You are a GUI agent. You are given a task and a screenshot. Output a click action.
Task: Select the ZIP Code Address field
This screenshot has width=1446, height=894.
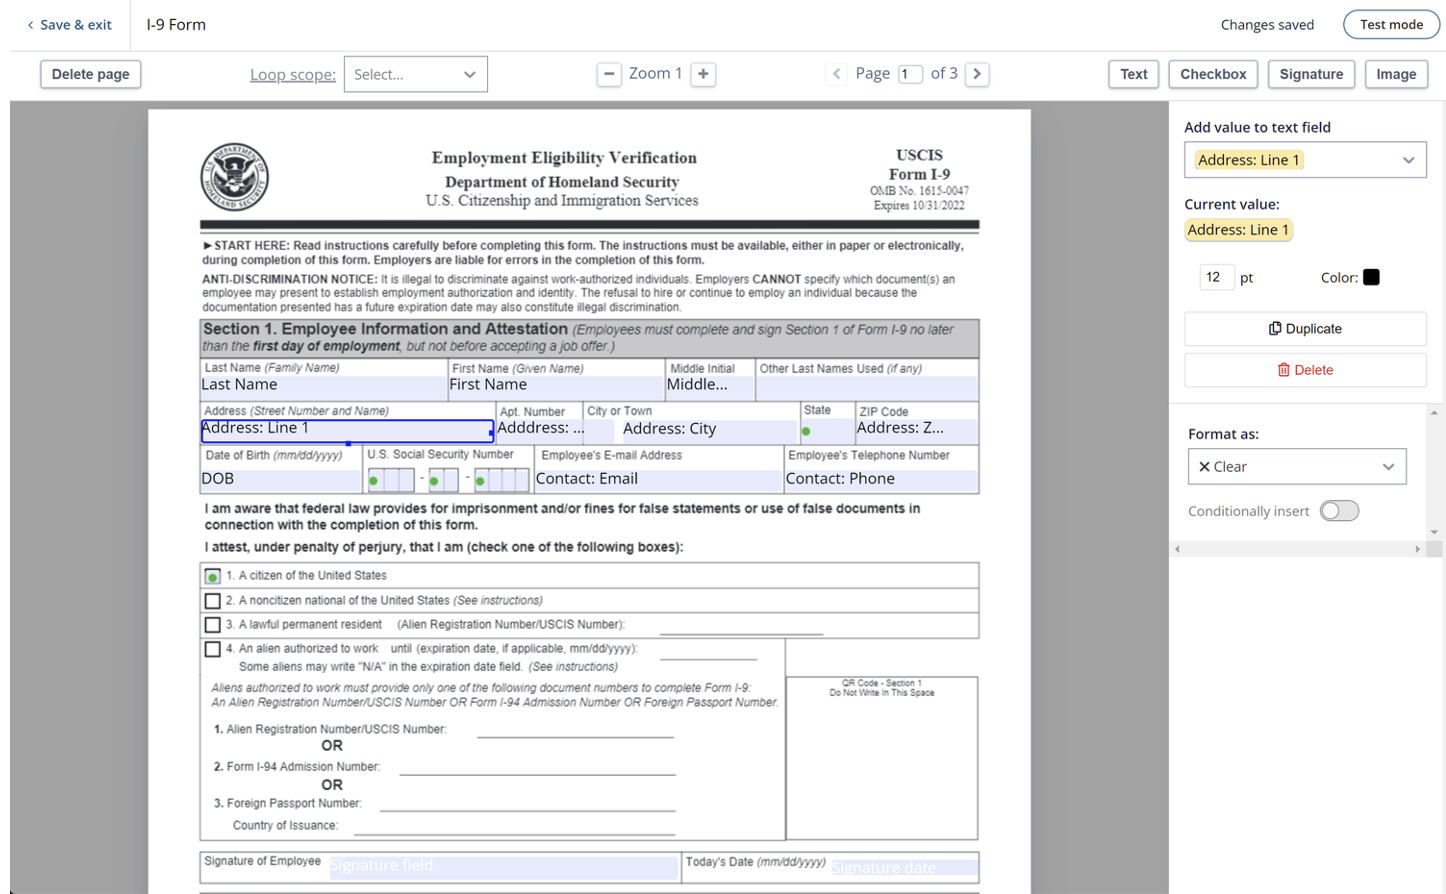point(915,429)
